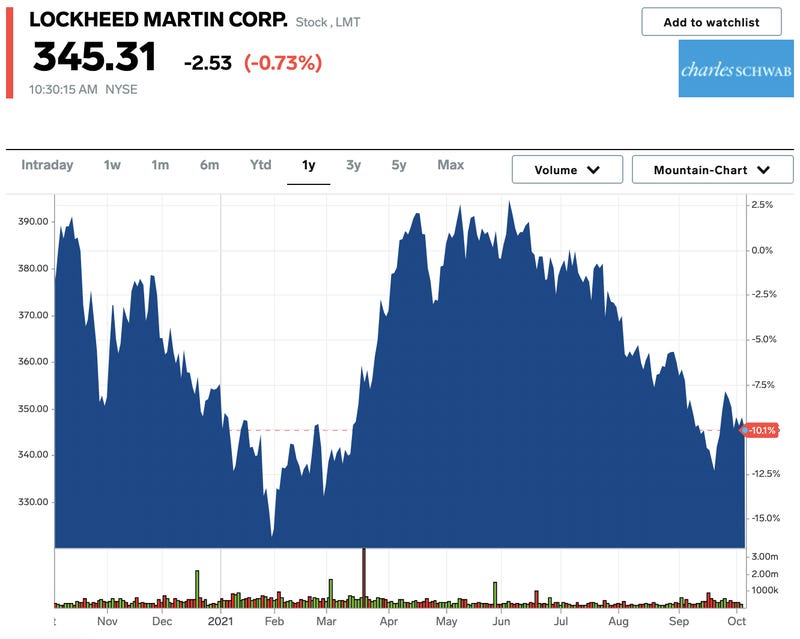Click the Nov date axis label
Image resolution: width=800 pixels, height=639 pixels.
(x=107, y=621)
